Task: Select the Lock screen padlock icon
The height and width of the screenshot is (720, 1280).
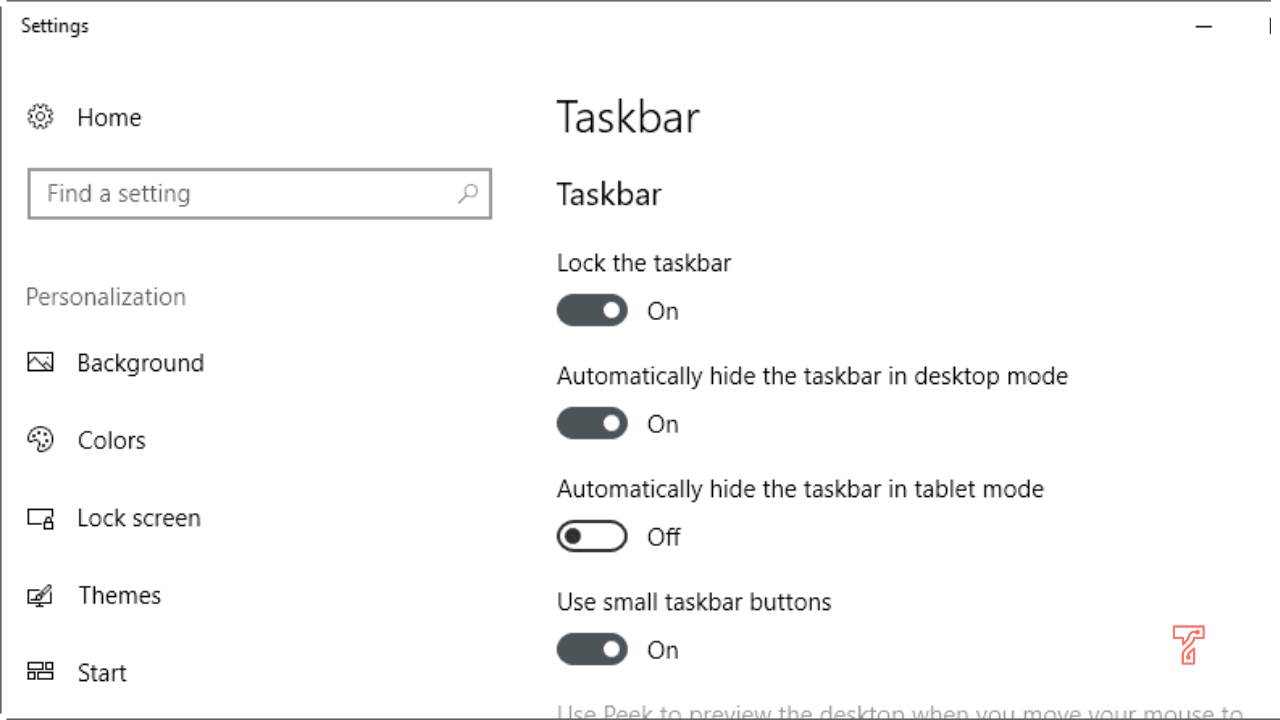Action: pos(40,517)
